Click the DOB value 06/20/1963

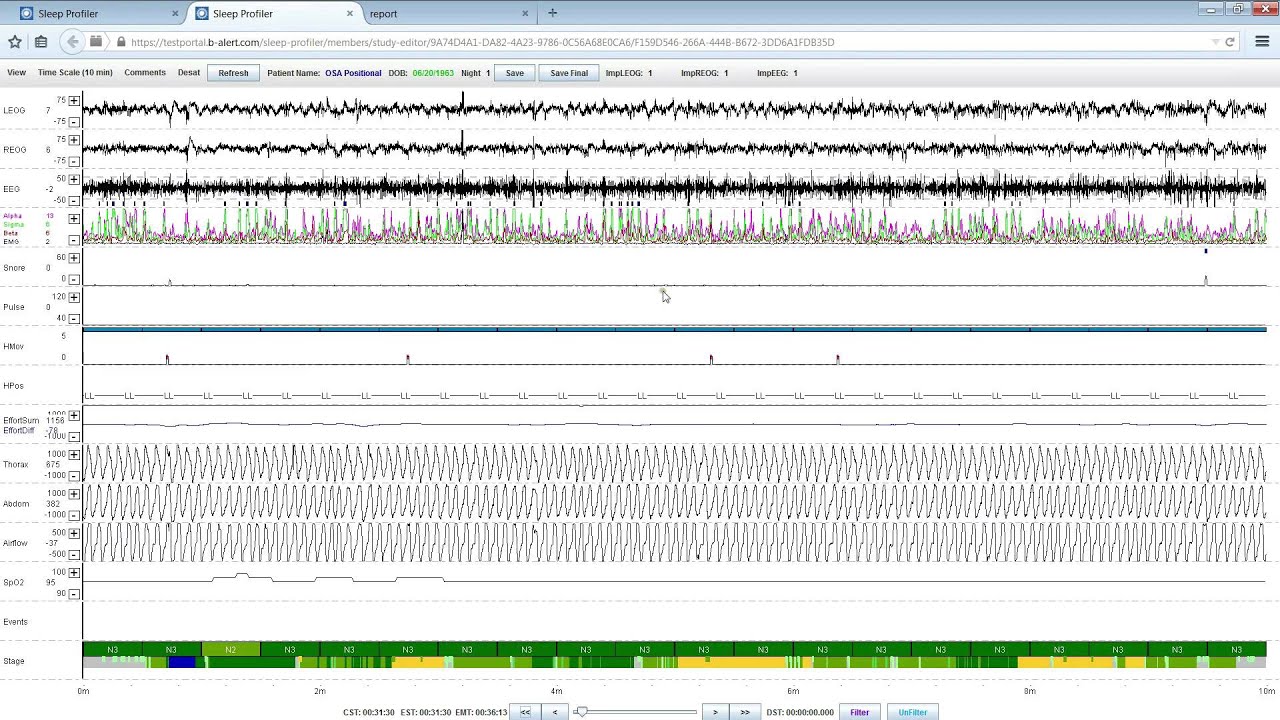click(433, 73)
